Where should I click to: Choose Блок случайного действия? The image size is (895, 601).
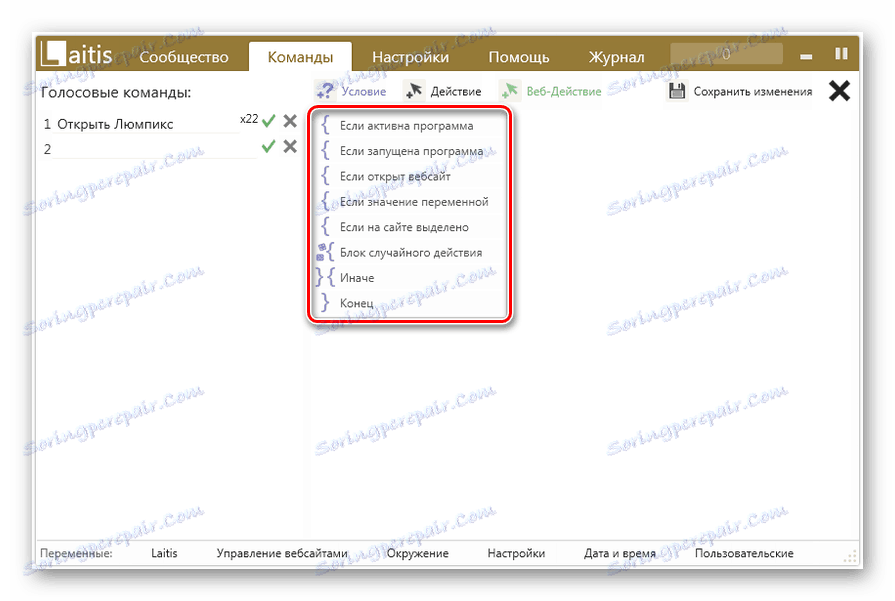tap(409, 252)
